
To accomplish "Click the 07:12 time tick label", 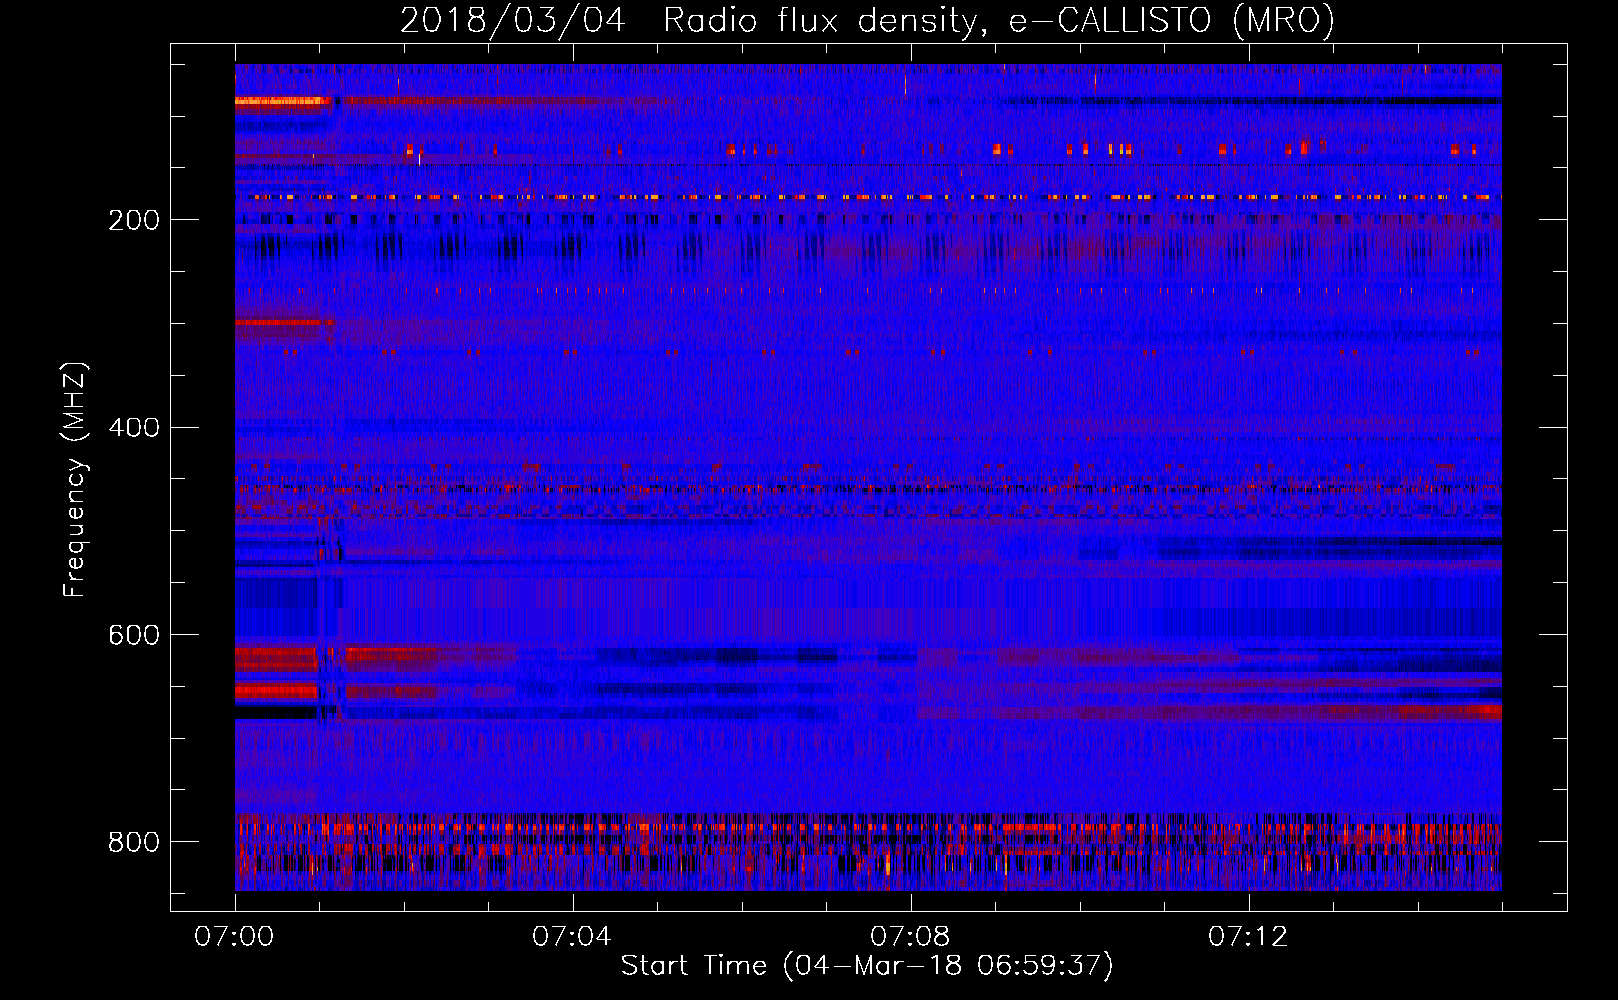I will point(1248,937).
